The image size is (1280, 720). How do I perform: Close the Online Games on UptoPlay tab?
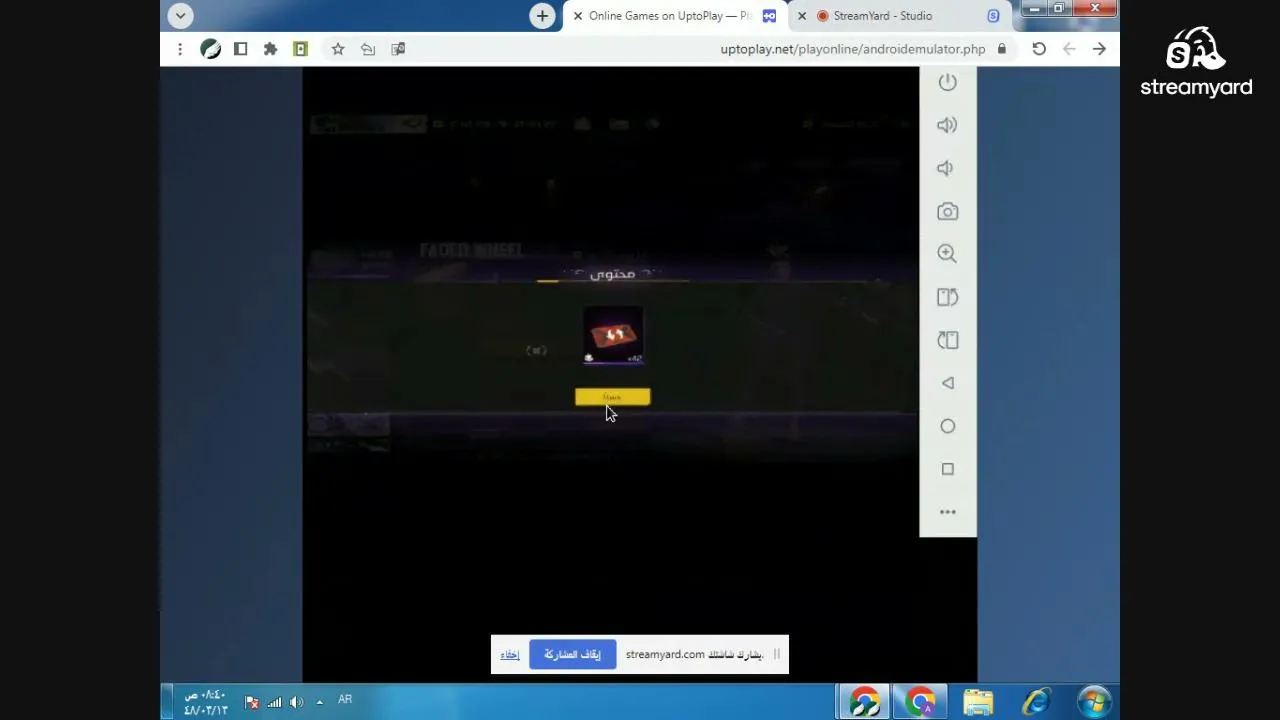pos(577,16)
